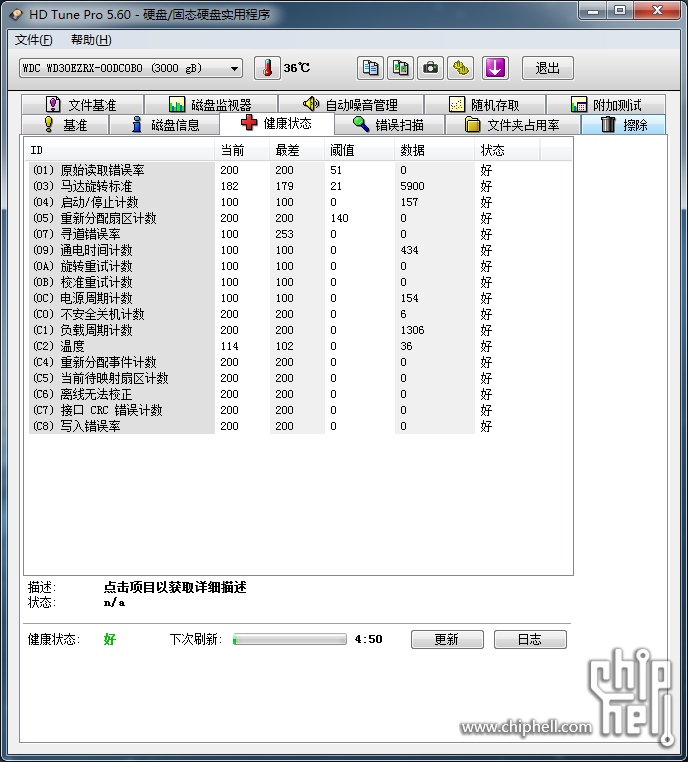Click the next refresh progress bar
This screenshot has width=688, height=762.
coord(290,639)
